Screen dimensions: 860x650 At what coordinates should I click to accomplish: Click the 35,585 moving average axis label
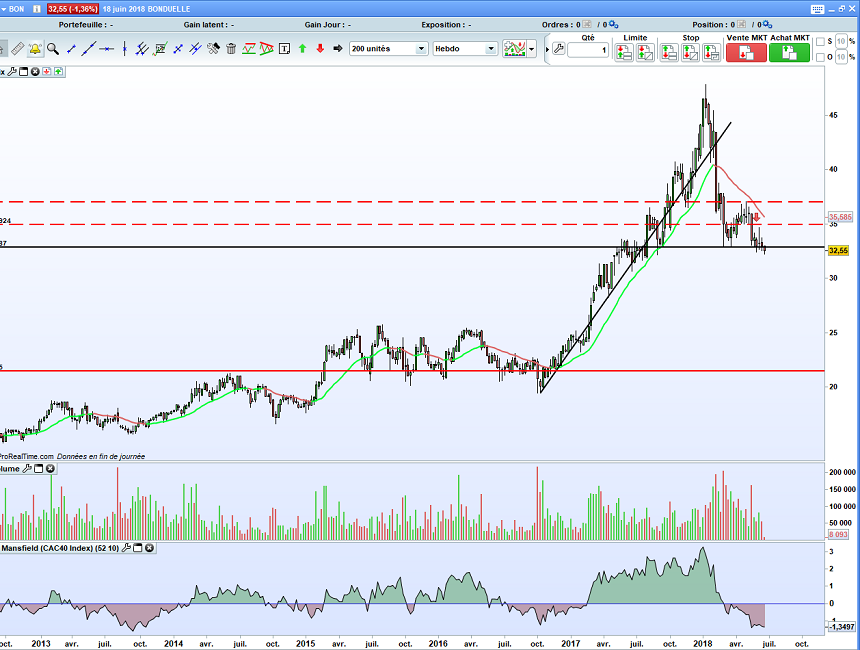(840, 217)
